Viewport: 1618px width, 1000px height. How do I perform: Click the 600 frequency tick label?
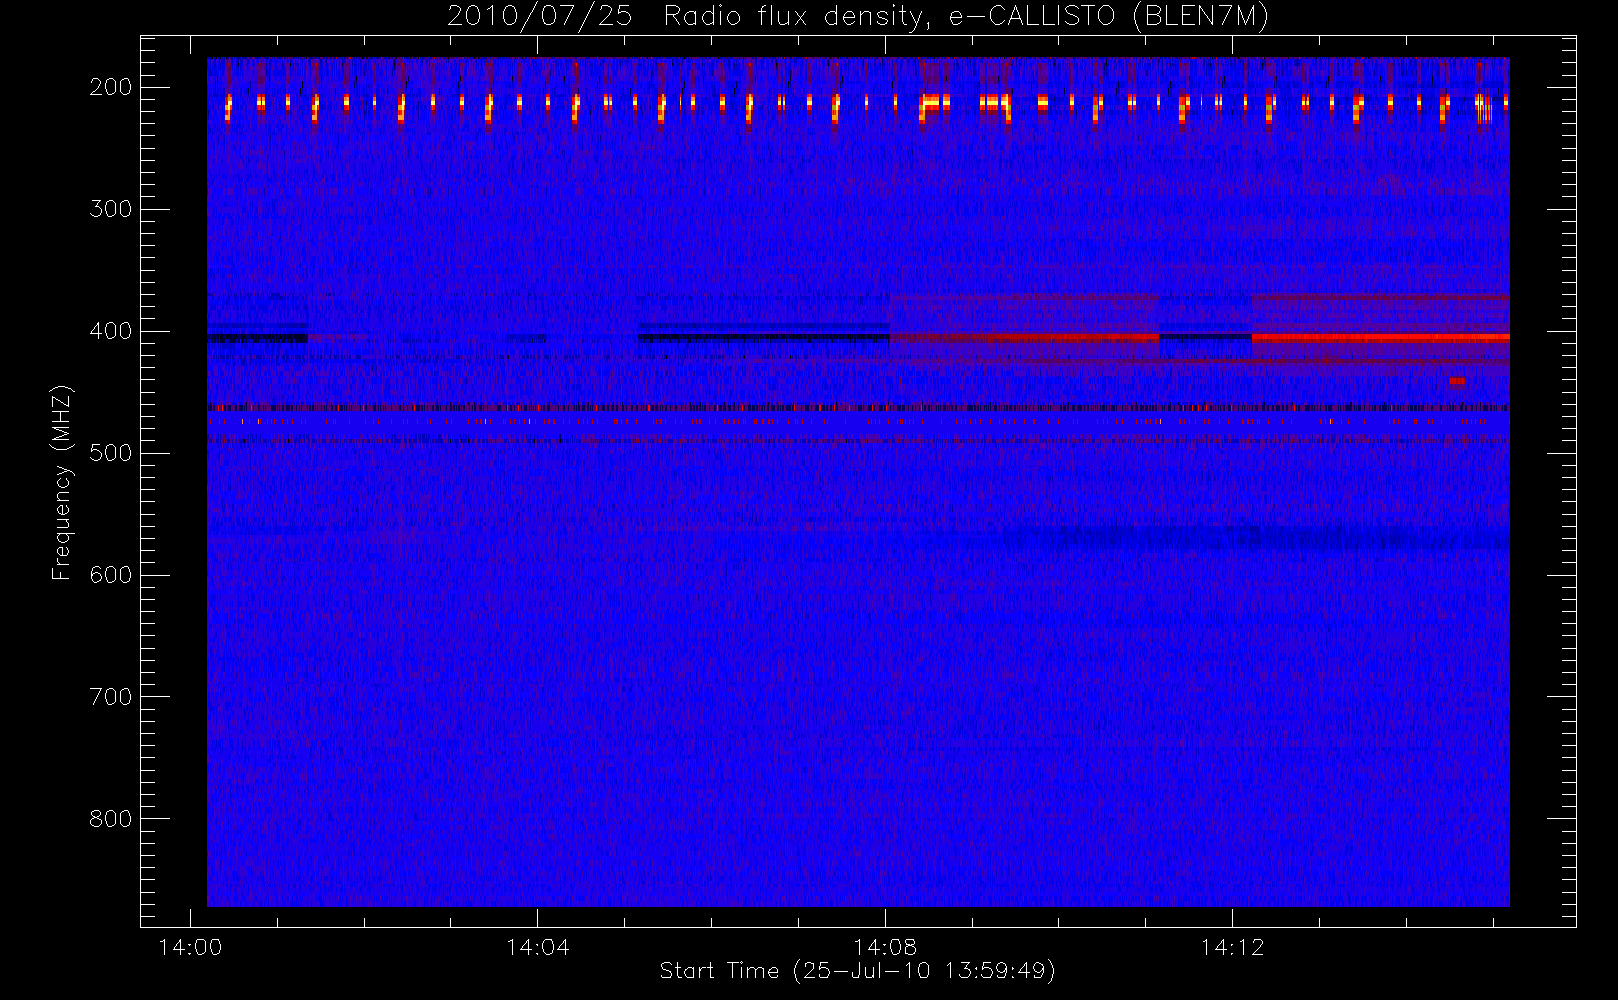(x=111, y=575)
